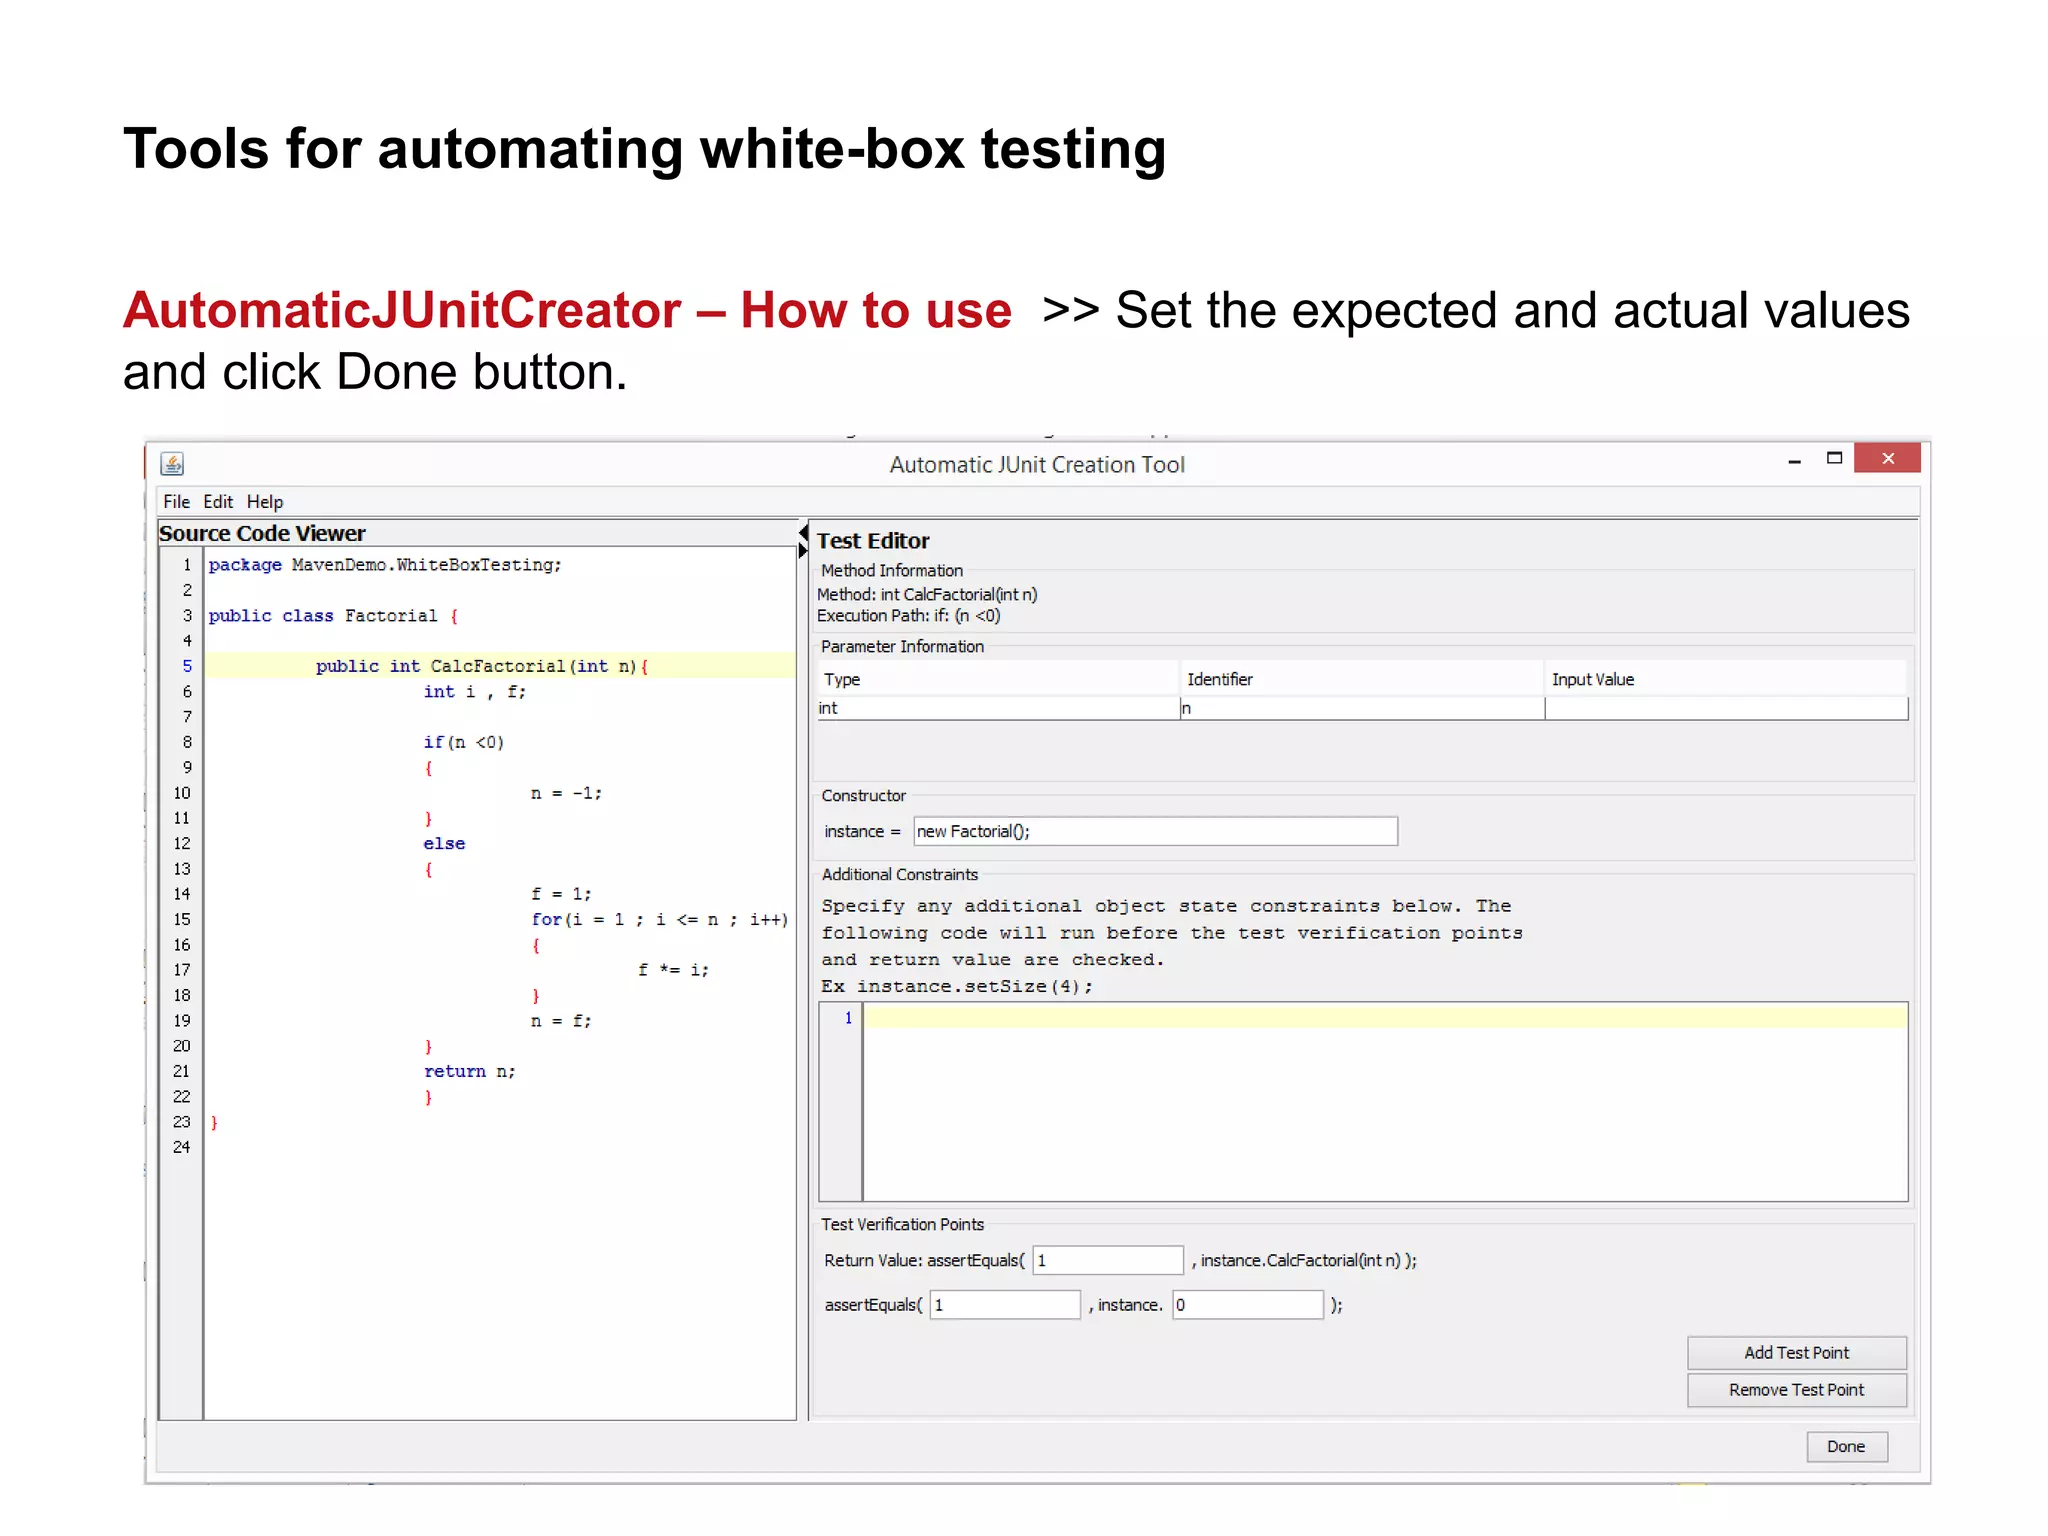Click Add Test Point button
Viewport: 2048px width, 1536px height.
1796,1352
